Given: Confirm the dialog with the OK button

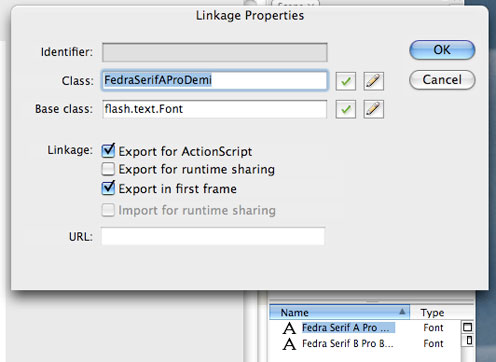Looking at the screenshot, I should tap(442, 50).
